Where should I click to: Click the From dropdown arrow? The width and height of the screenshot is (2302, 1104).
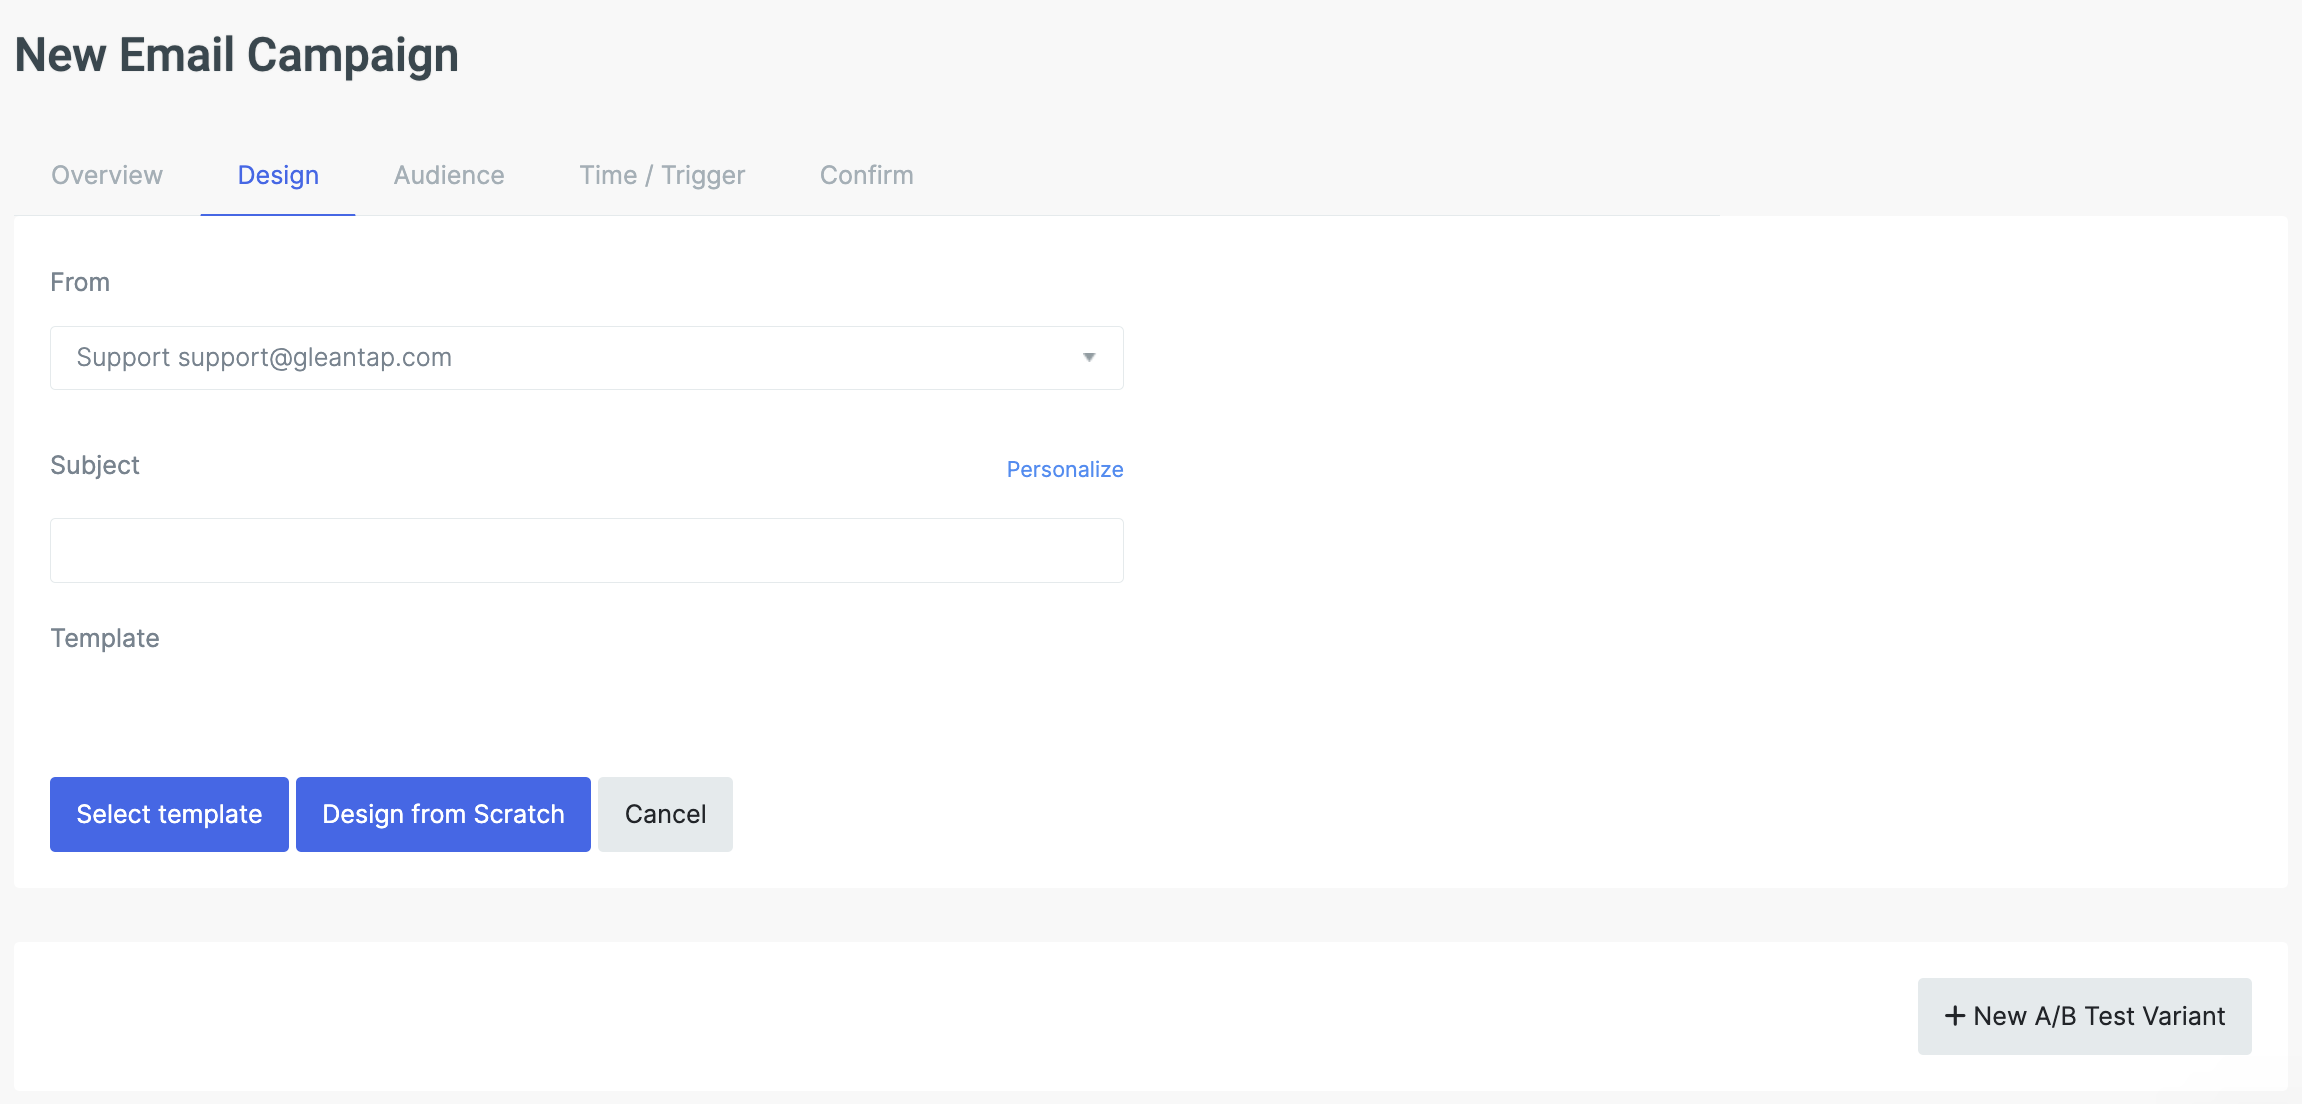(1089, 357)
